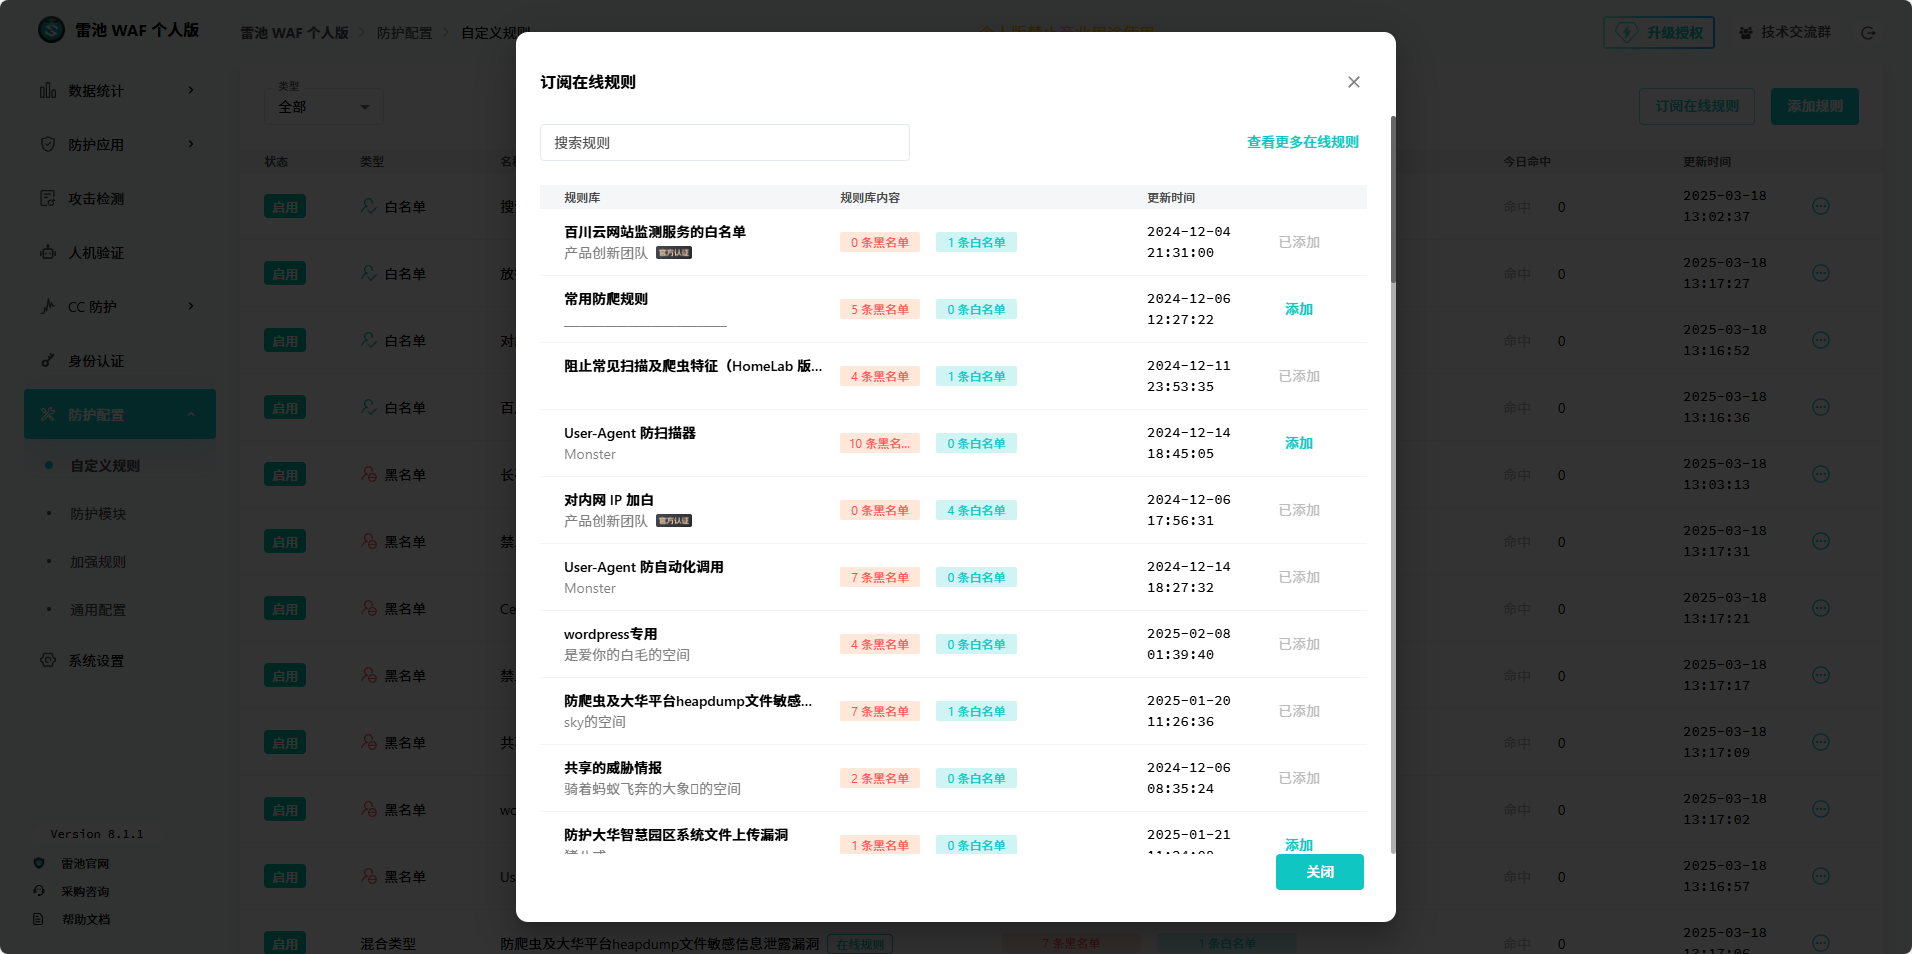This screenshot has height=954, width=1912.
Task: Click the 系统设置 gear icon
Action: pyautogui.click(x=48, y=660)
